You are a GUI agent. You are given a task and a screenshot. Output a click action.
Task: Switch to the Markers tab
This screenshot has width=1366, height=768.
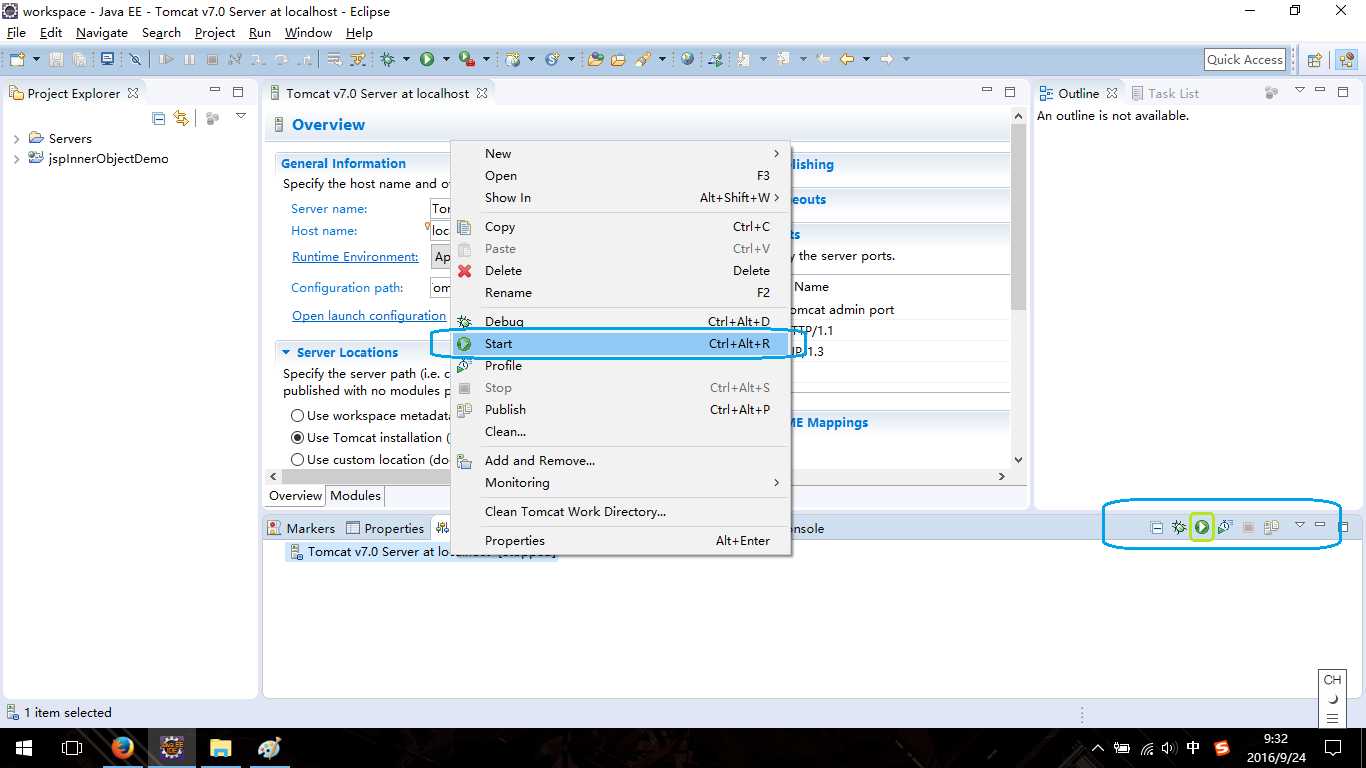tap(302, 528)
